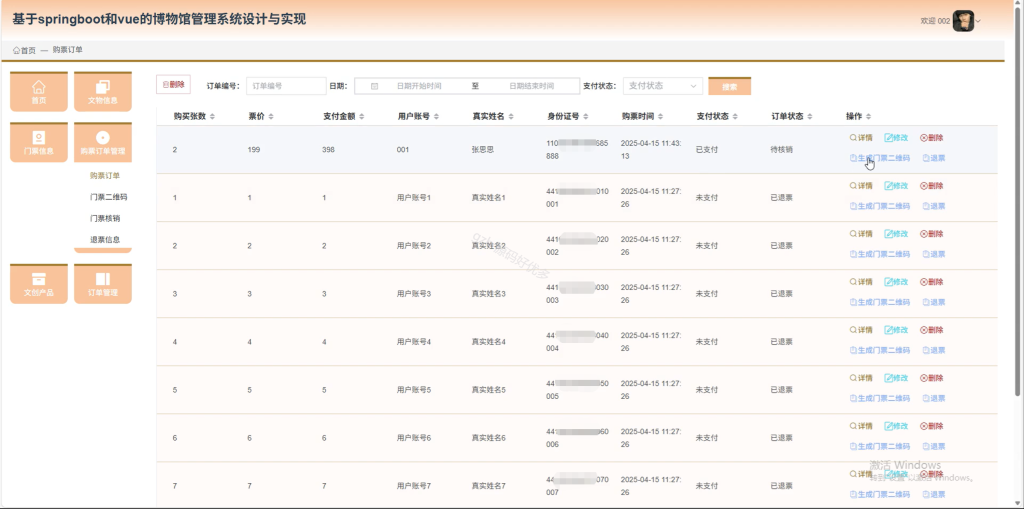Image resolution: width=1024 pixels, height=509 pixels.
Task: Click 退票 for 真实姓名1 row
Action: [934, 206]
